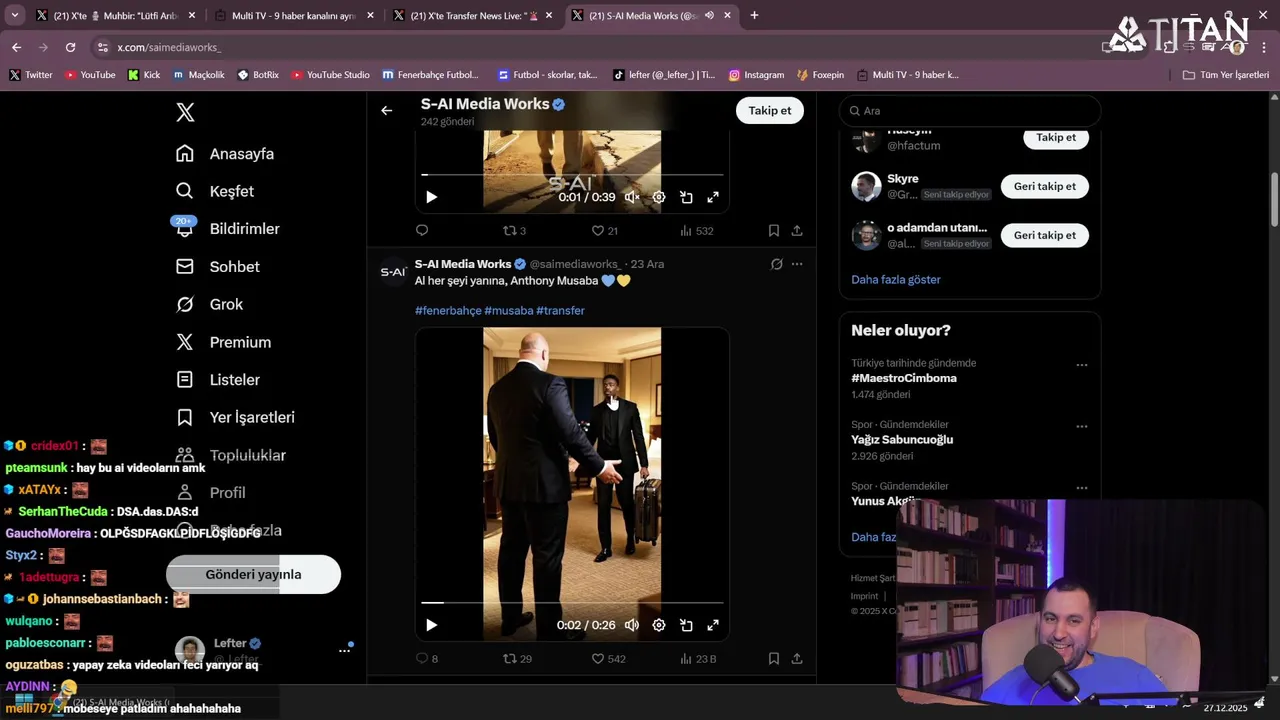View analytics showing 23 B views
Image resolution: width=1280 pixels, height=720 pixels.
point(697,659)
